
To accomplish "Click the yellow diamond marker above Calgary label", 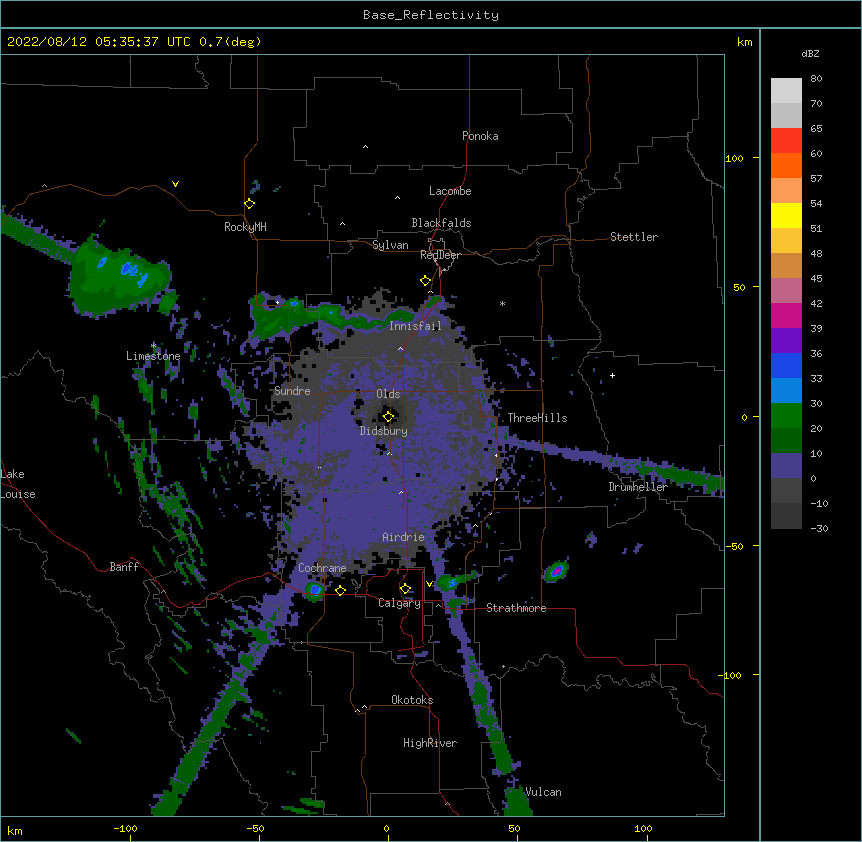I will coord(405,589).
